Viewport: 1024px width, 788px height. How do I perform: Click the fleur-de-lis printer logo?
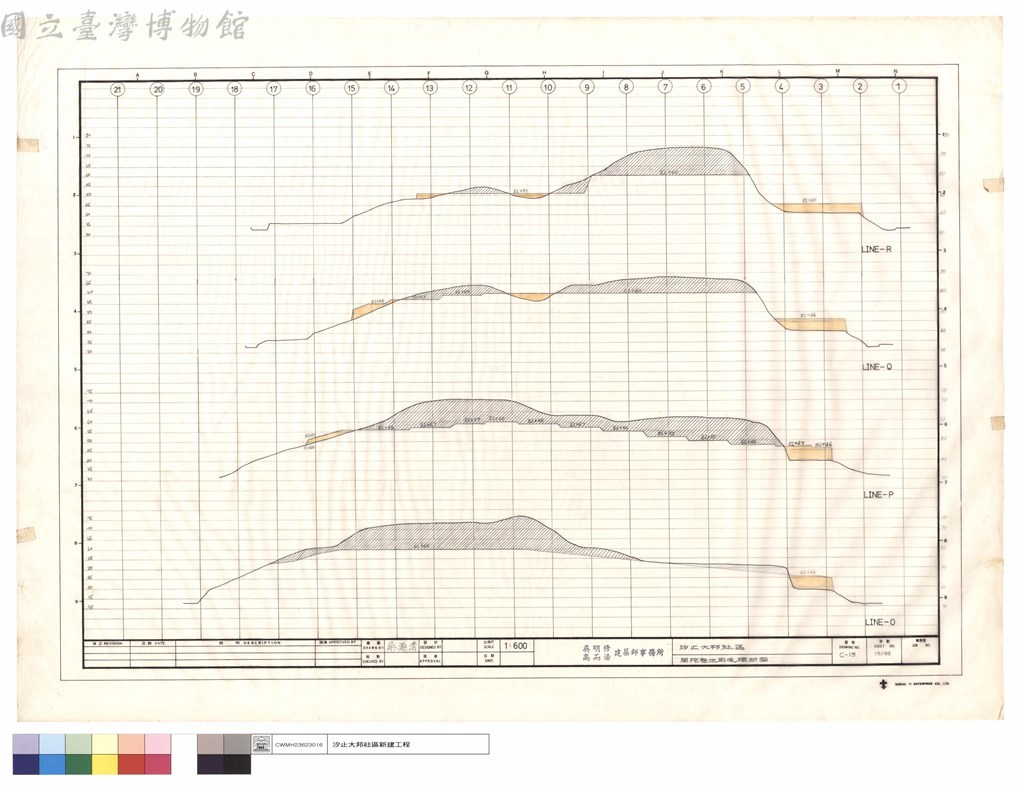point(884,684)
